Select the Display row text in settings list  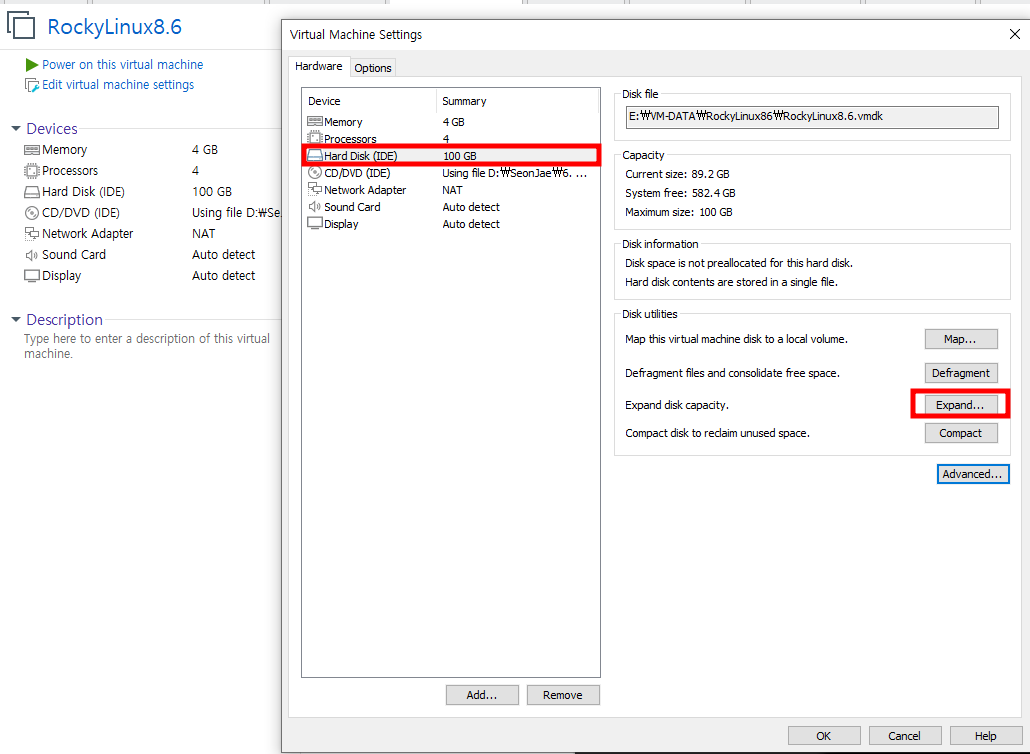tap(342, 225)
